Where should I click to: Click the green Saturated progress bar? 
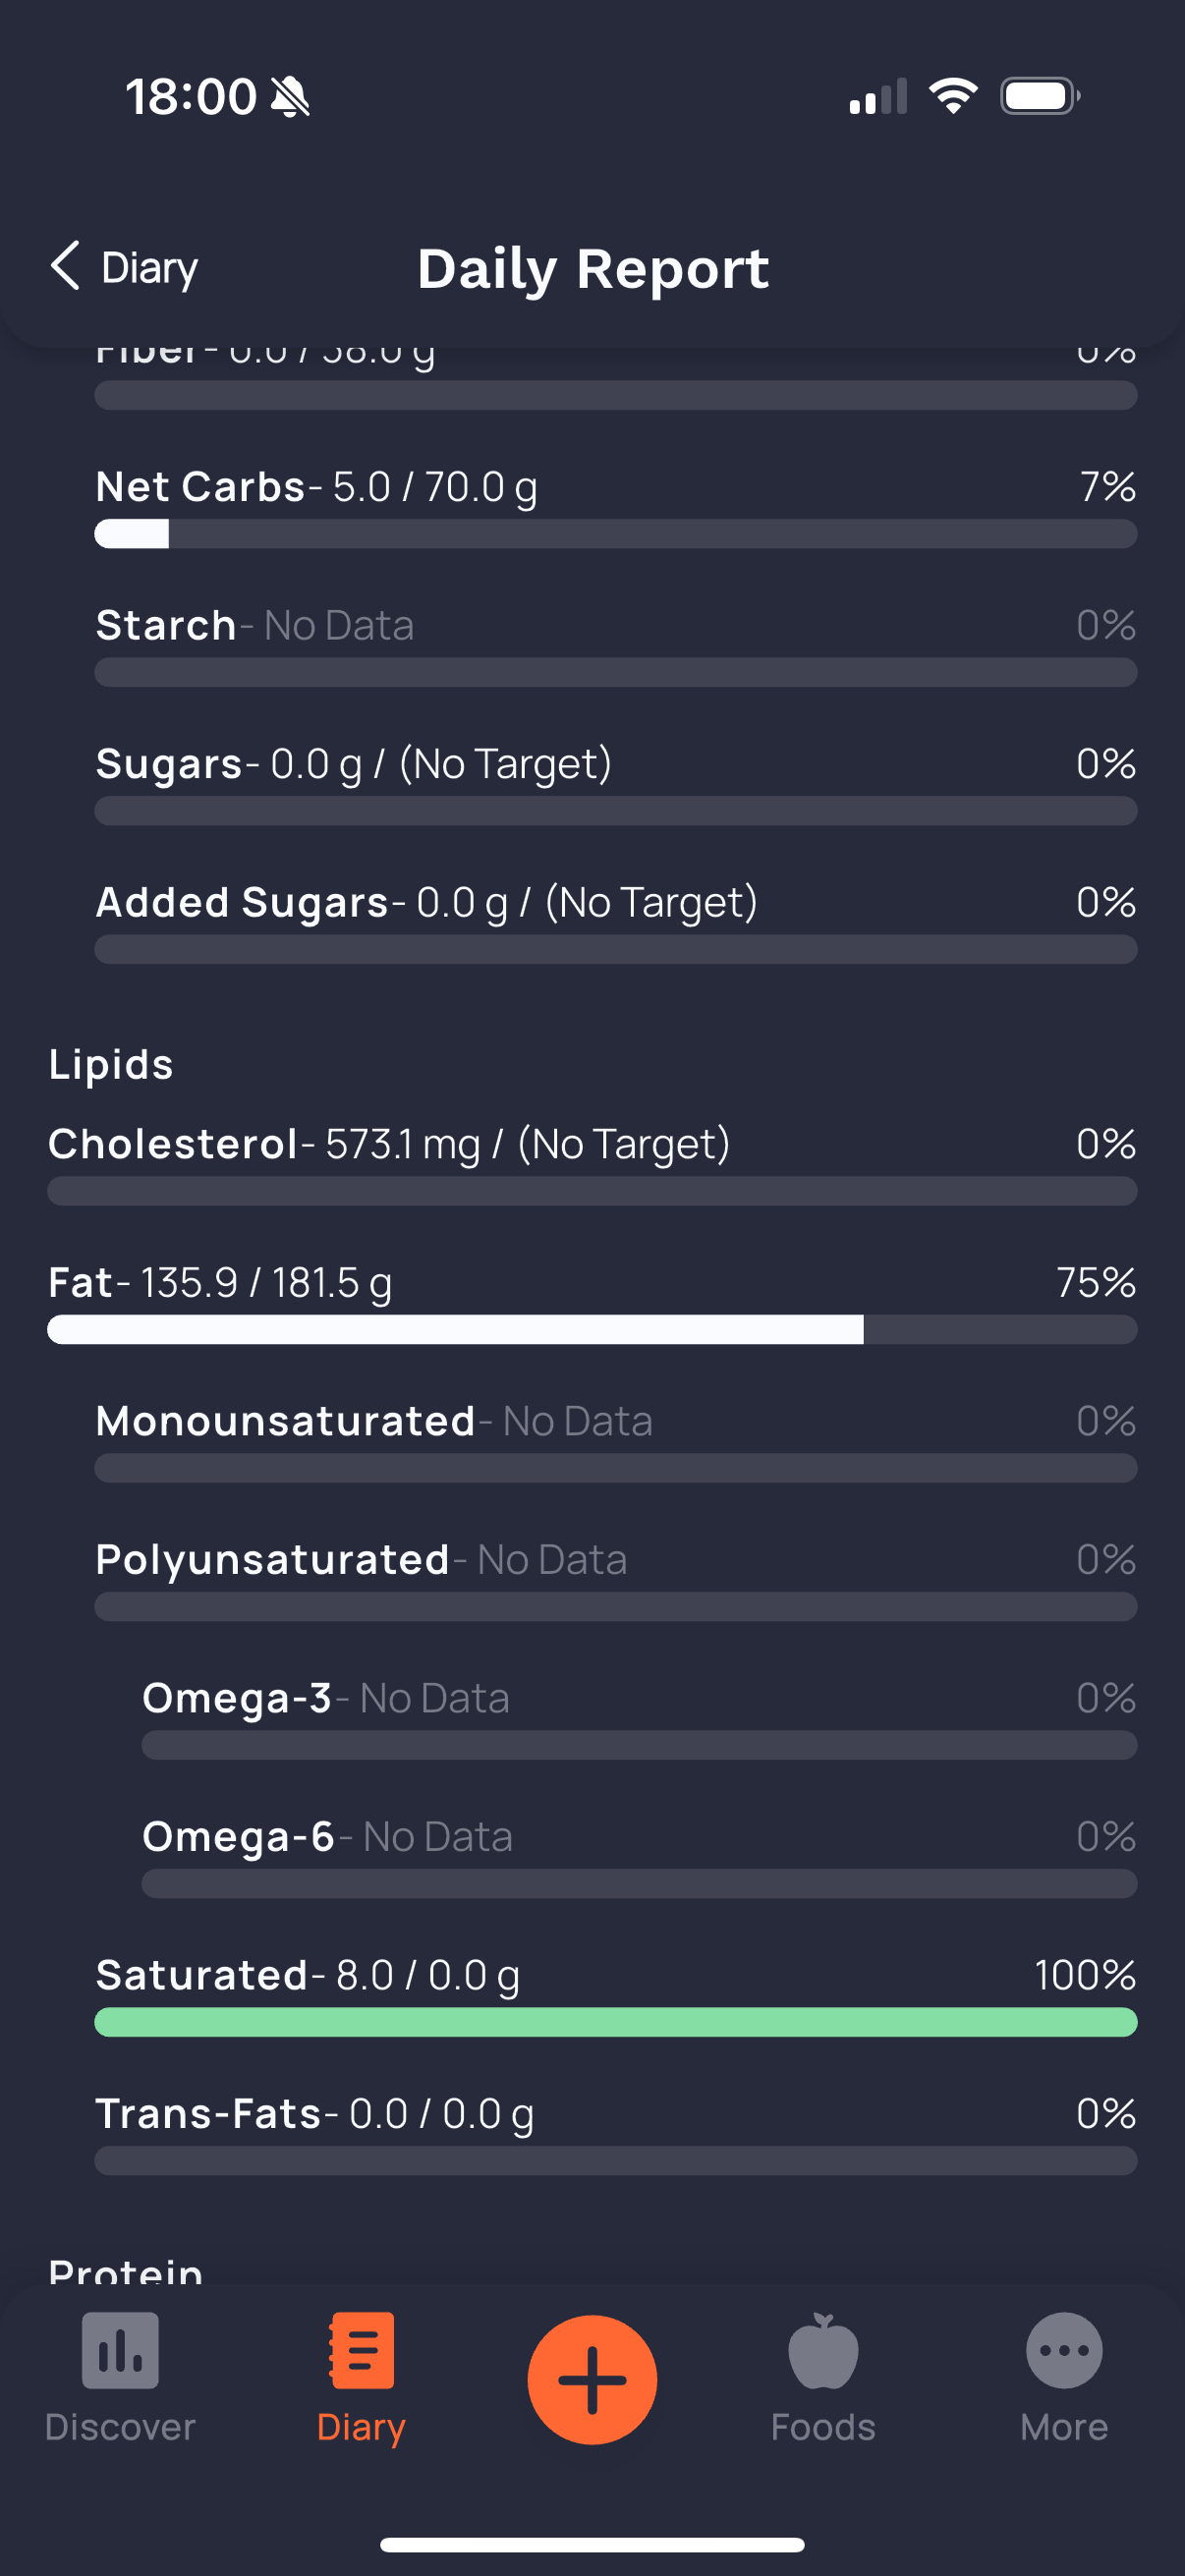616,2022
